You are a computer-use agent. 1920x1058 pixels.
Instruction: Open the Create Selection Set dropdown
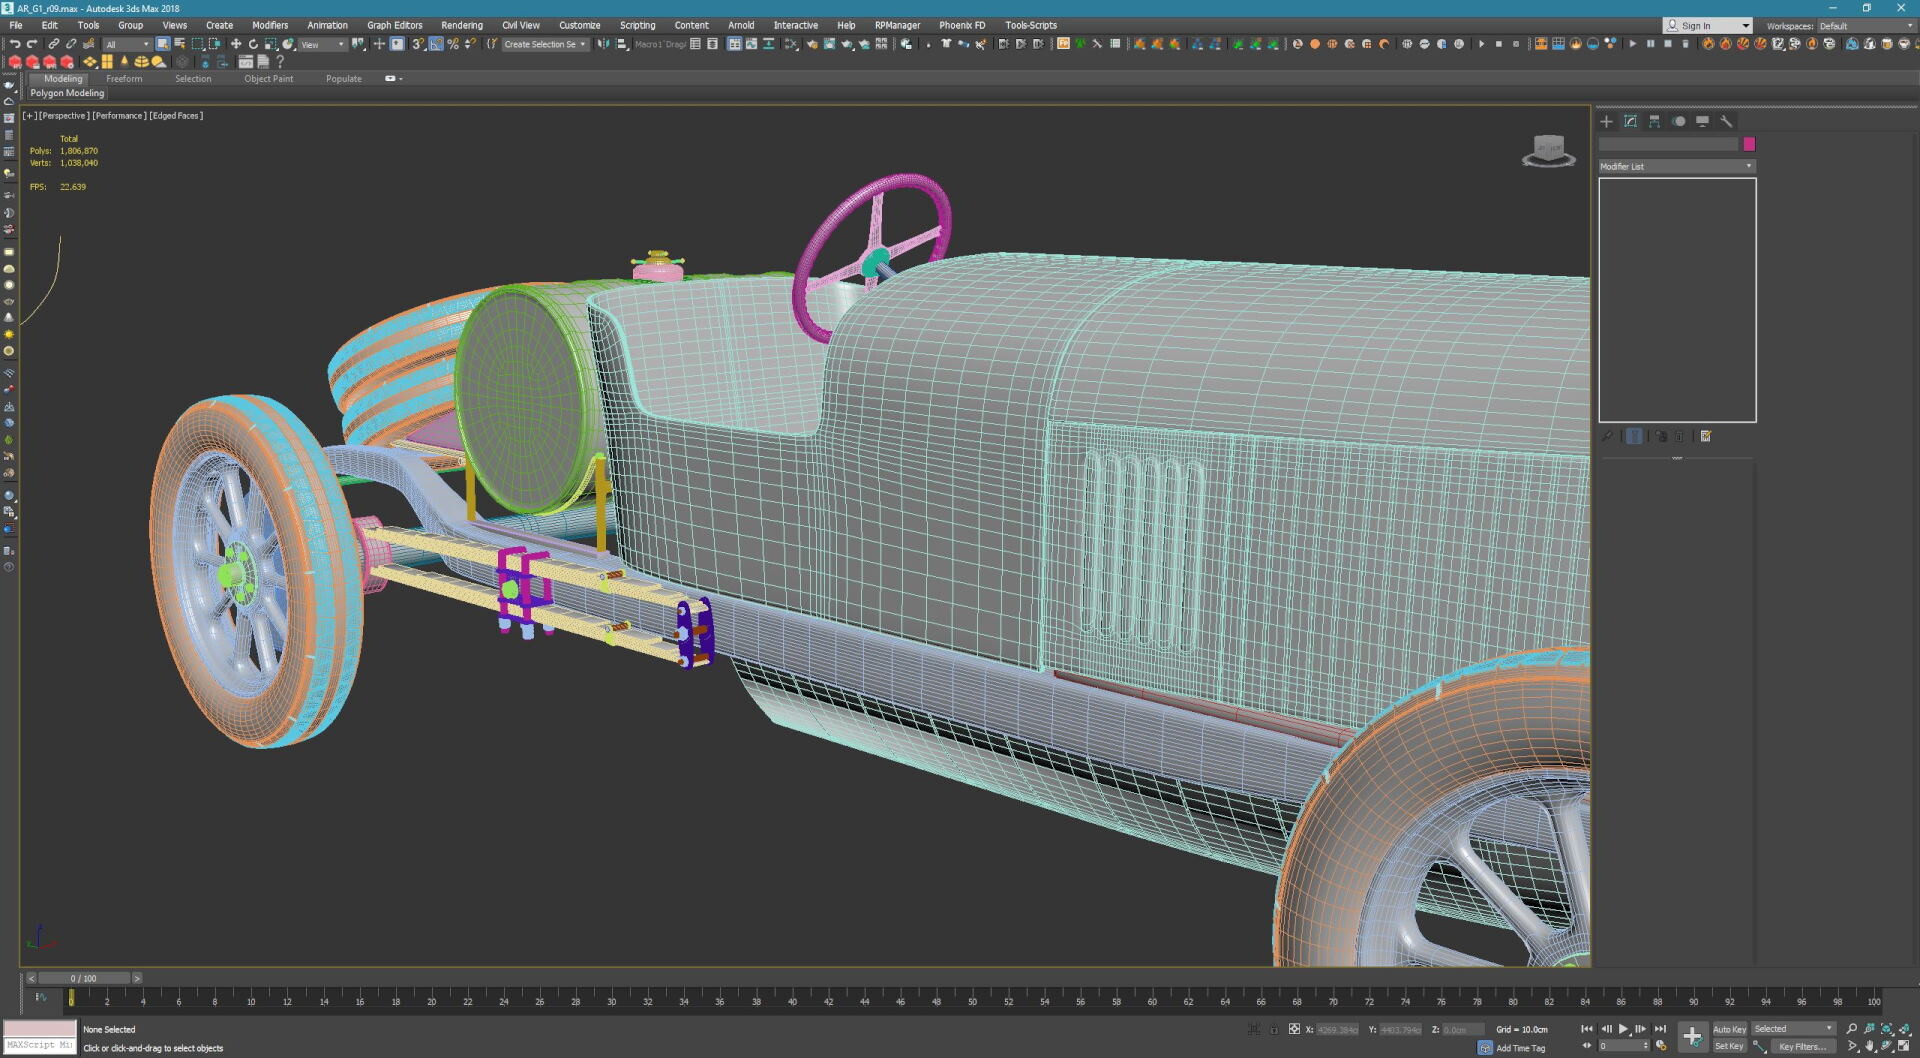(544, 44)
